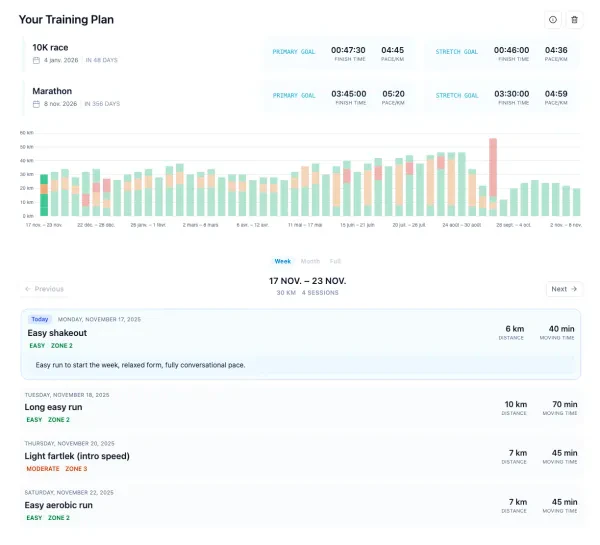Select the highlighted 17 nov. – 23 nov. bar
600x545 pixels.
(44, 195)
